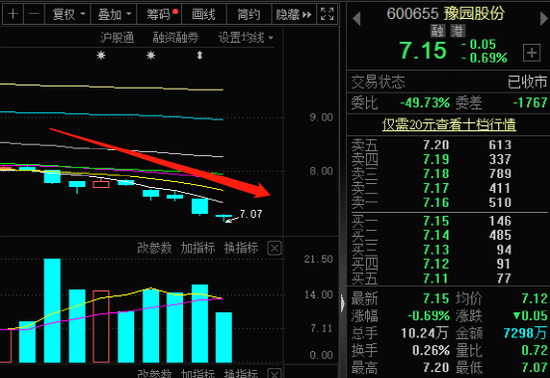The image size is (550, 378).
Task: Select the 画线 drawing tool
Action: [x=204, y=14]
